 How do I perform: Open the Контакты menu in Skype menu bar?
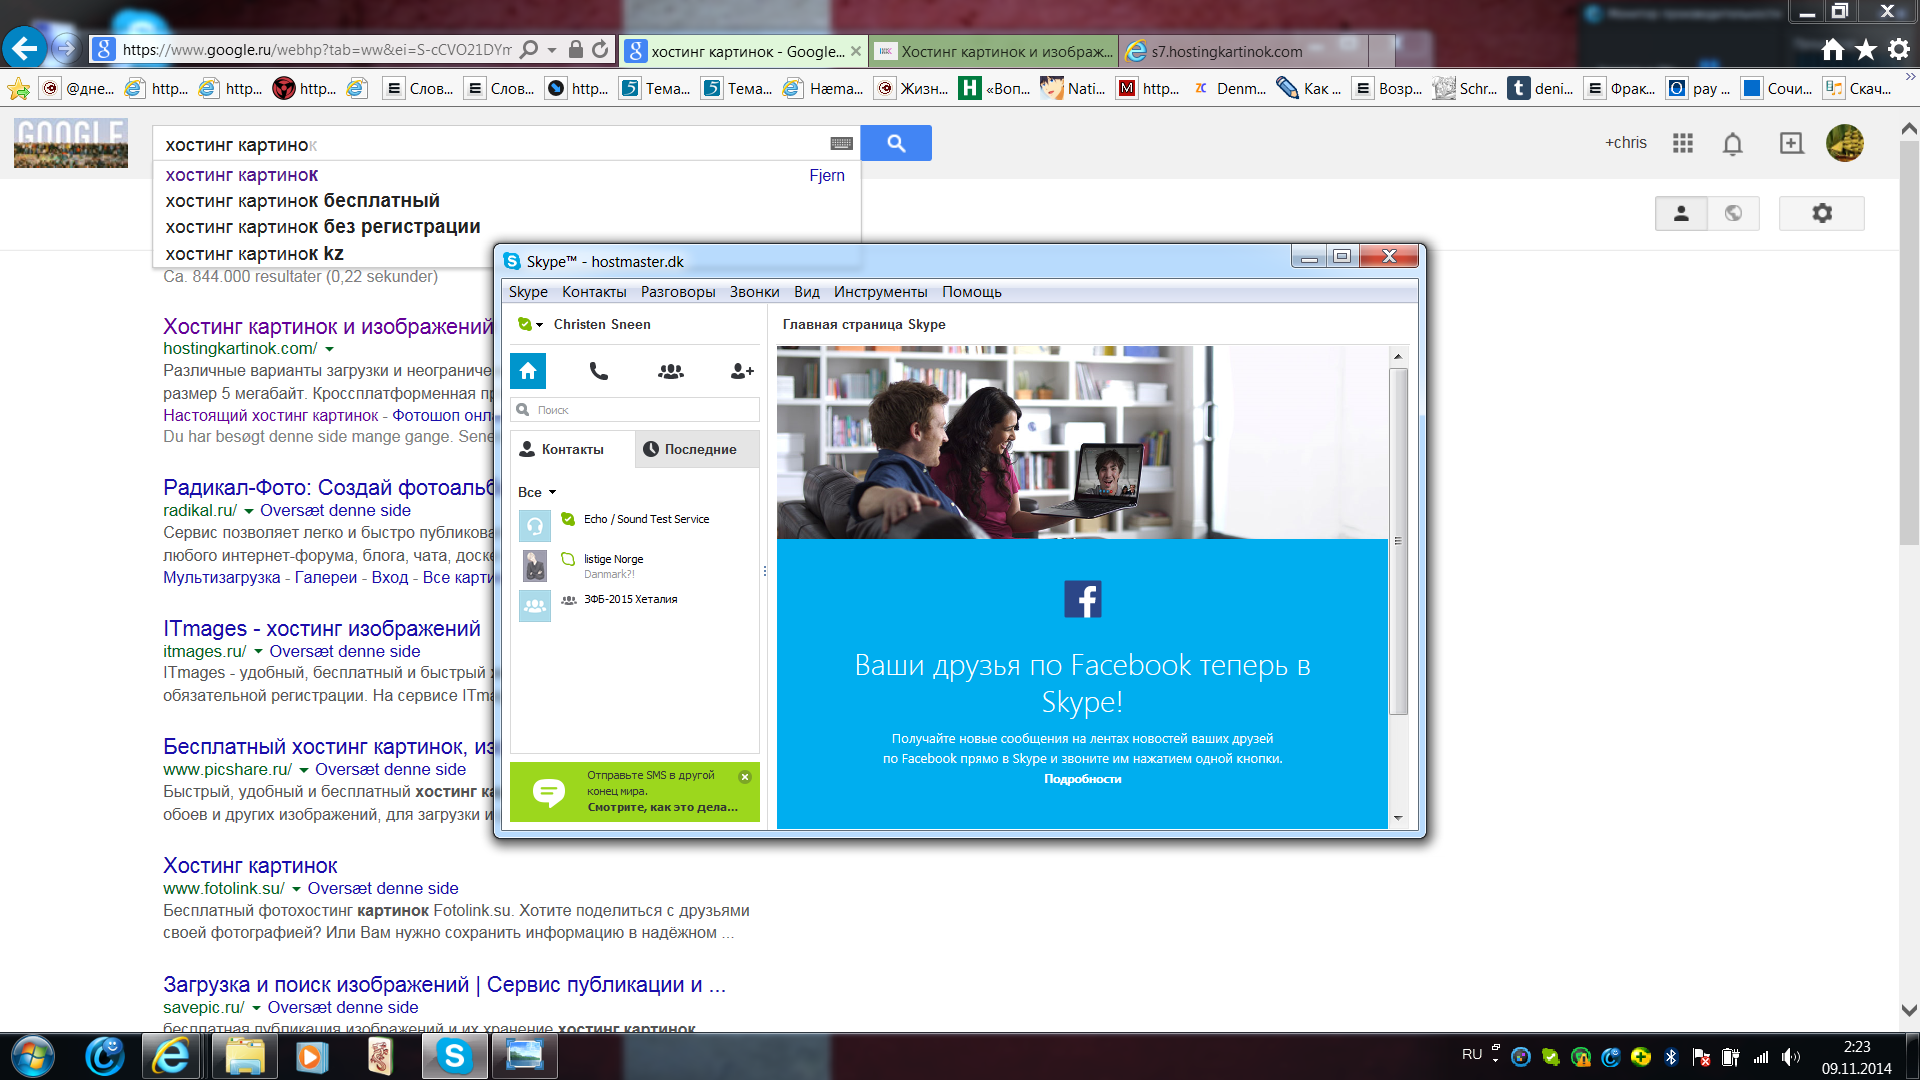[594, 292]
